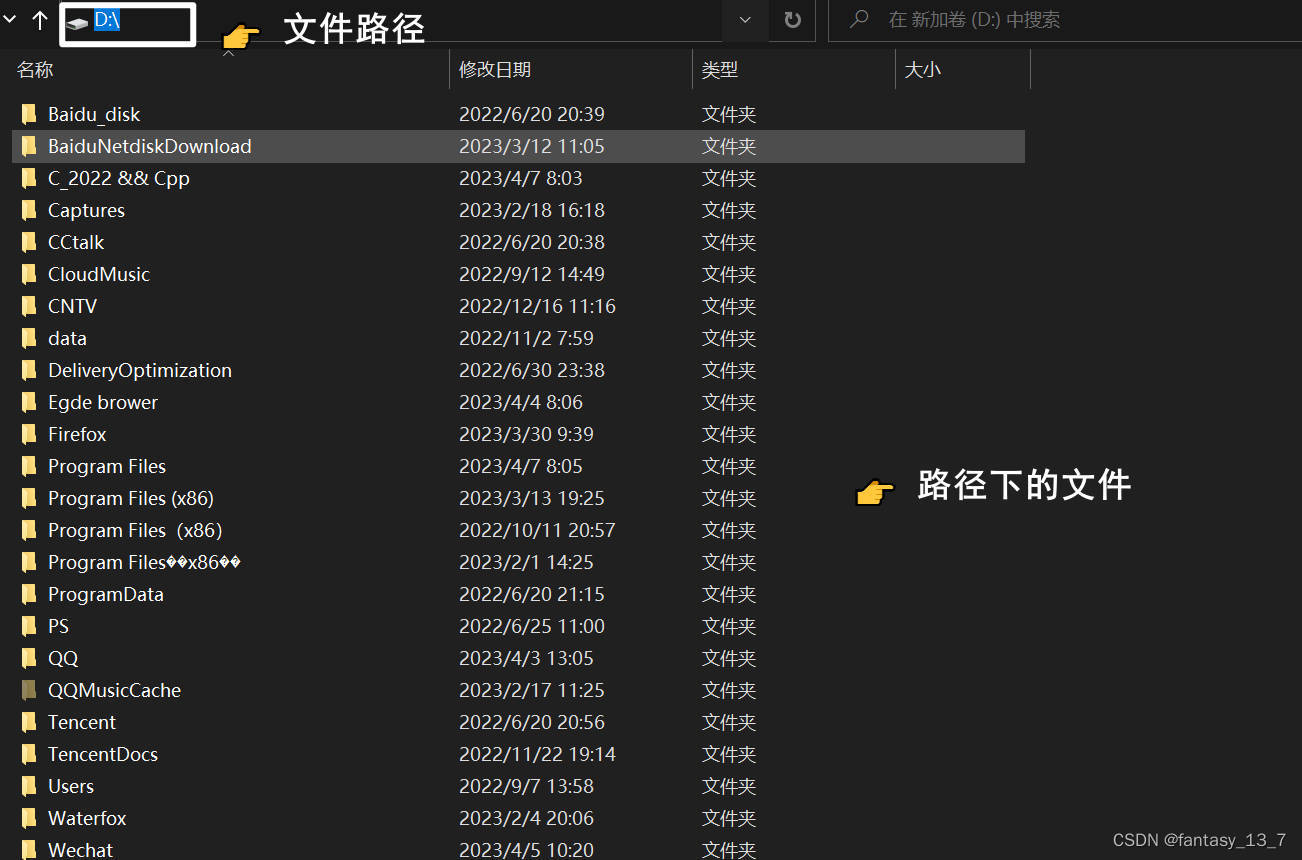This screenshot has width=1302, height=860.
Task: Select the Users folder name
Action: click(71, 786)
